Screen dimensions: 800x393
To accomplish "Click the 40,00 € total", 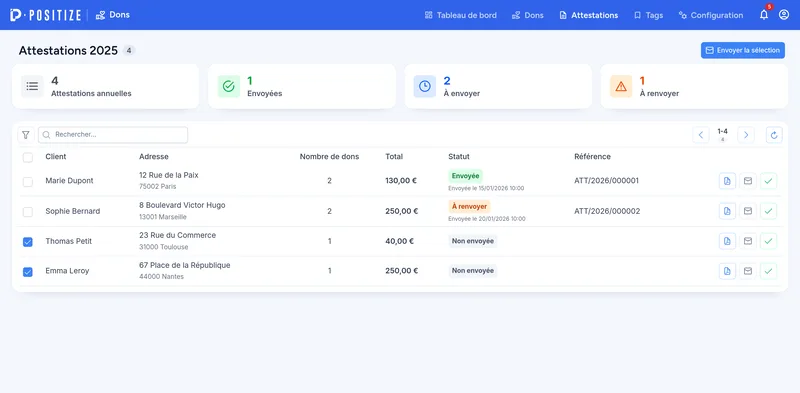I will tap(399, 241).
